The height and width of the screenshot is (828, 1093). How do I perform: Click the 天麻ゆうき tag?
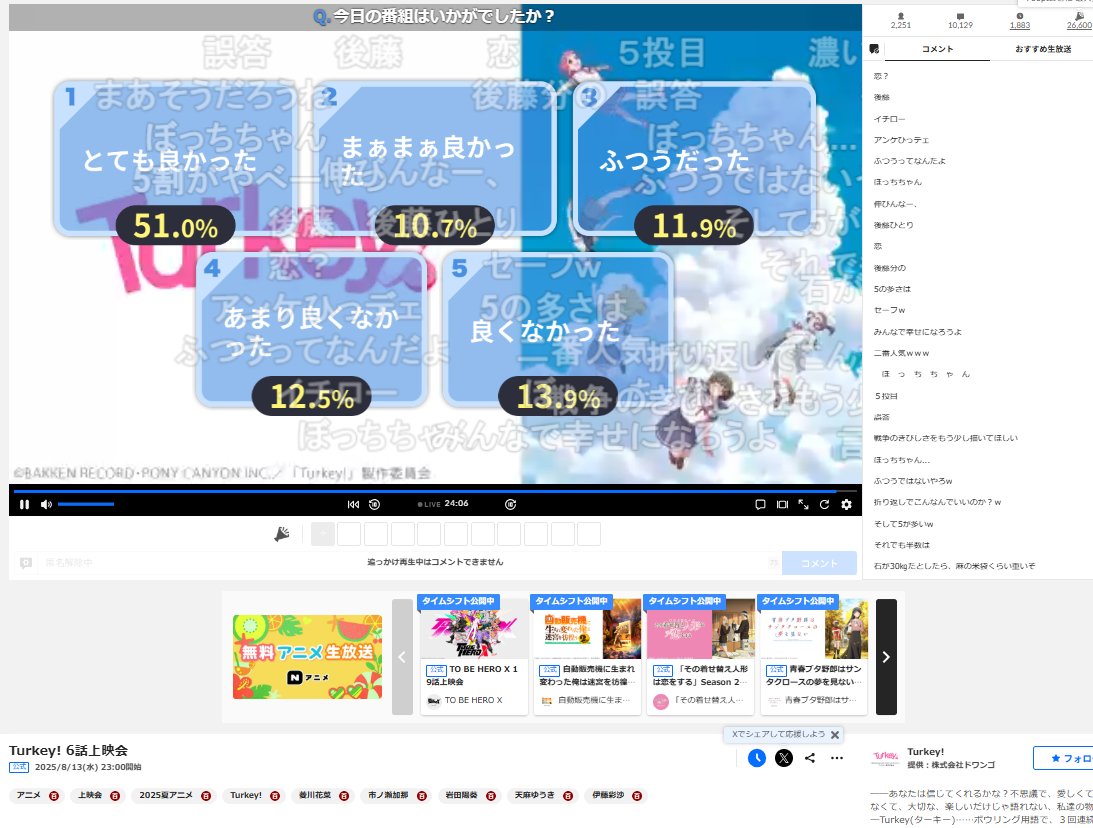coord(535,795)
